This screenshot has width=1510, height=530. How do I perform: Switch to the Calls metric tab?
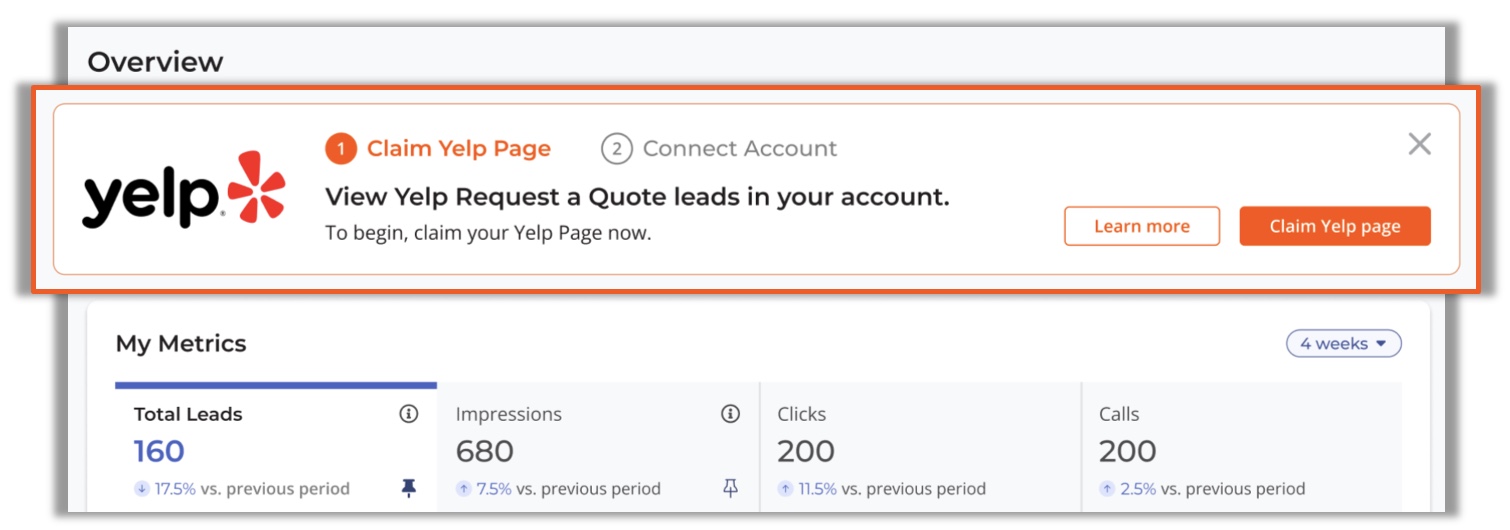pos(1242,448)
